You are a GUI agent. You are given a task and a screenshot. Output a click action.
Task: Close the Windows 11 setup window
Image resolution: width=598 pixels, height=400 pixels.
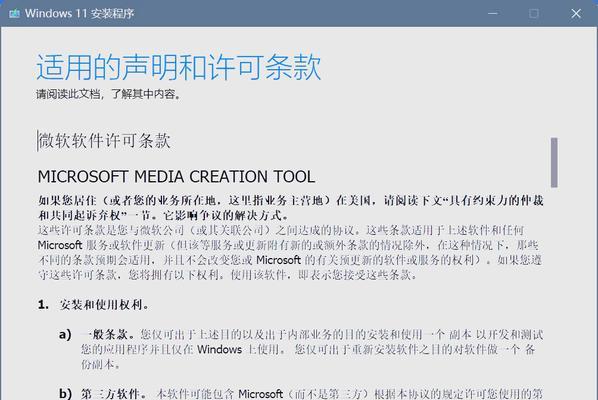click(576, 14)
